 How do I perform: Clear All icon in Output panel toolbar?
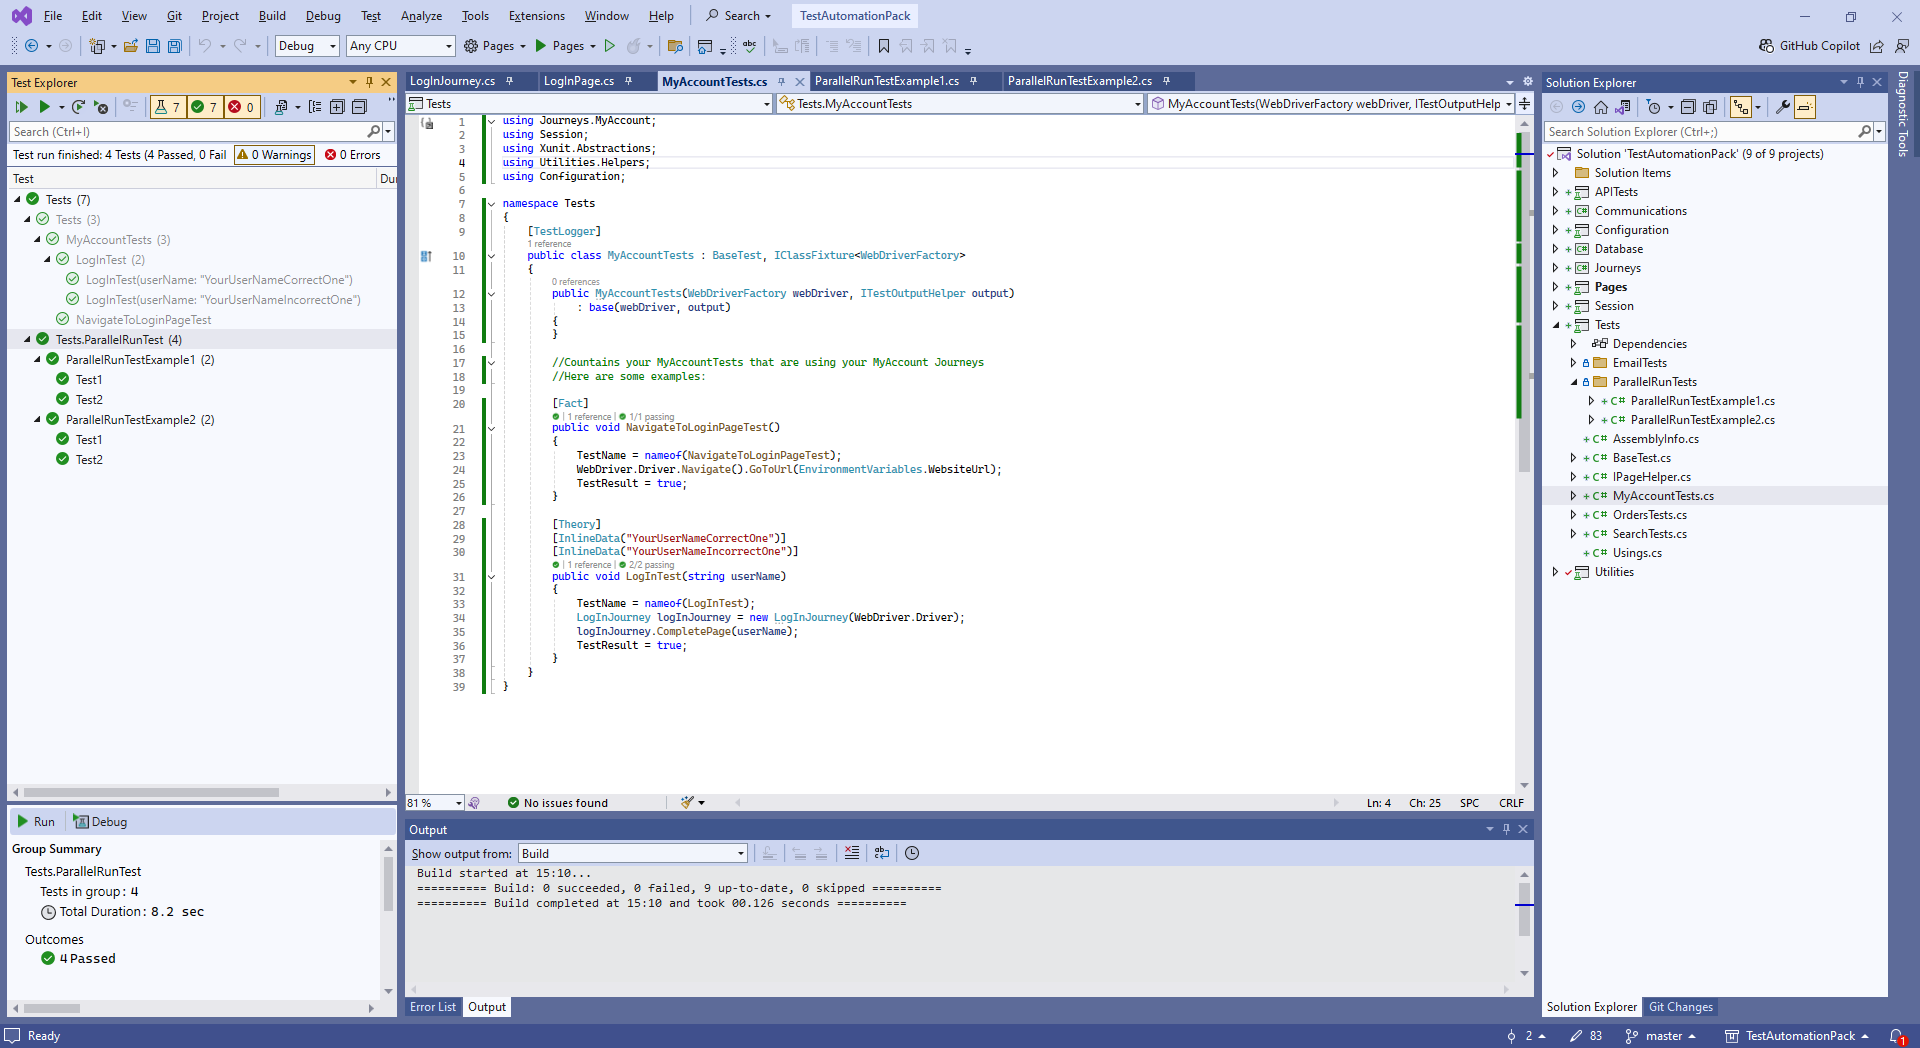(x=851, y=853)
